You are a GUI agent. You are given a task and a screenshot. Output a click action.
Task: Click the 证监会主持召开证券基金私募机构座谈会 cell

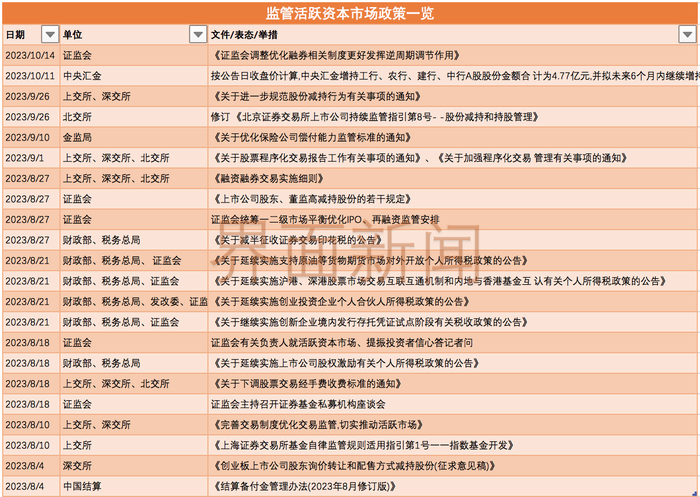click(x=453, y=404)
